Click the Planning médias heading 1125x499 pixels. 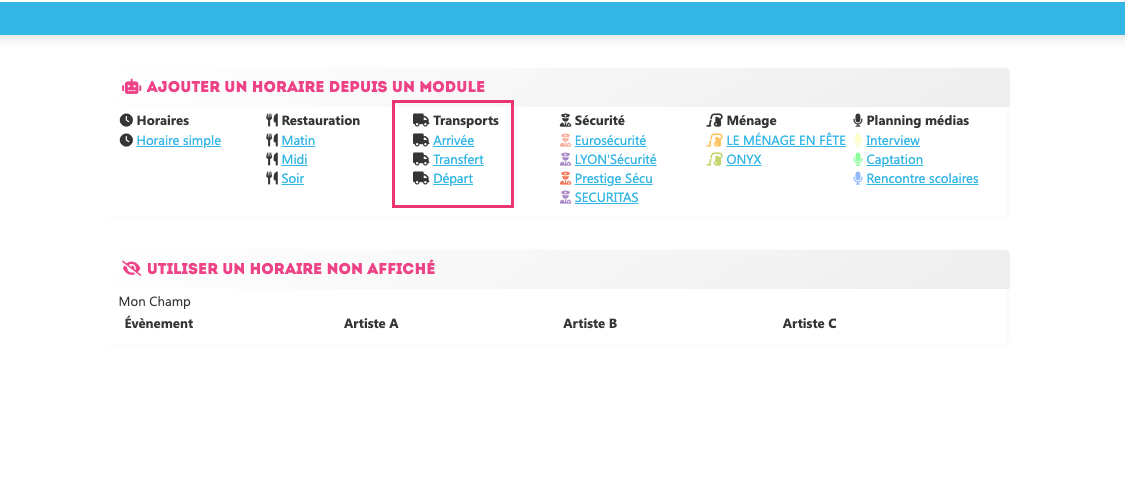pos(918,121)
